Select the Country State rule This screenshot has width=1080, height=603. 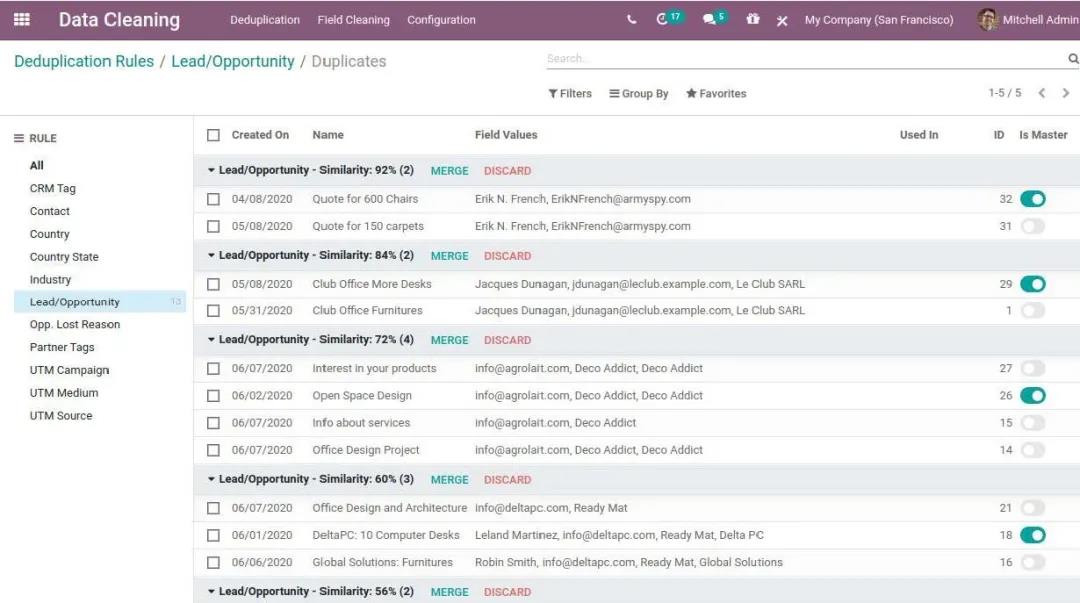point(64,256)
